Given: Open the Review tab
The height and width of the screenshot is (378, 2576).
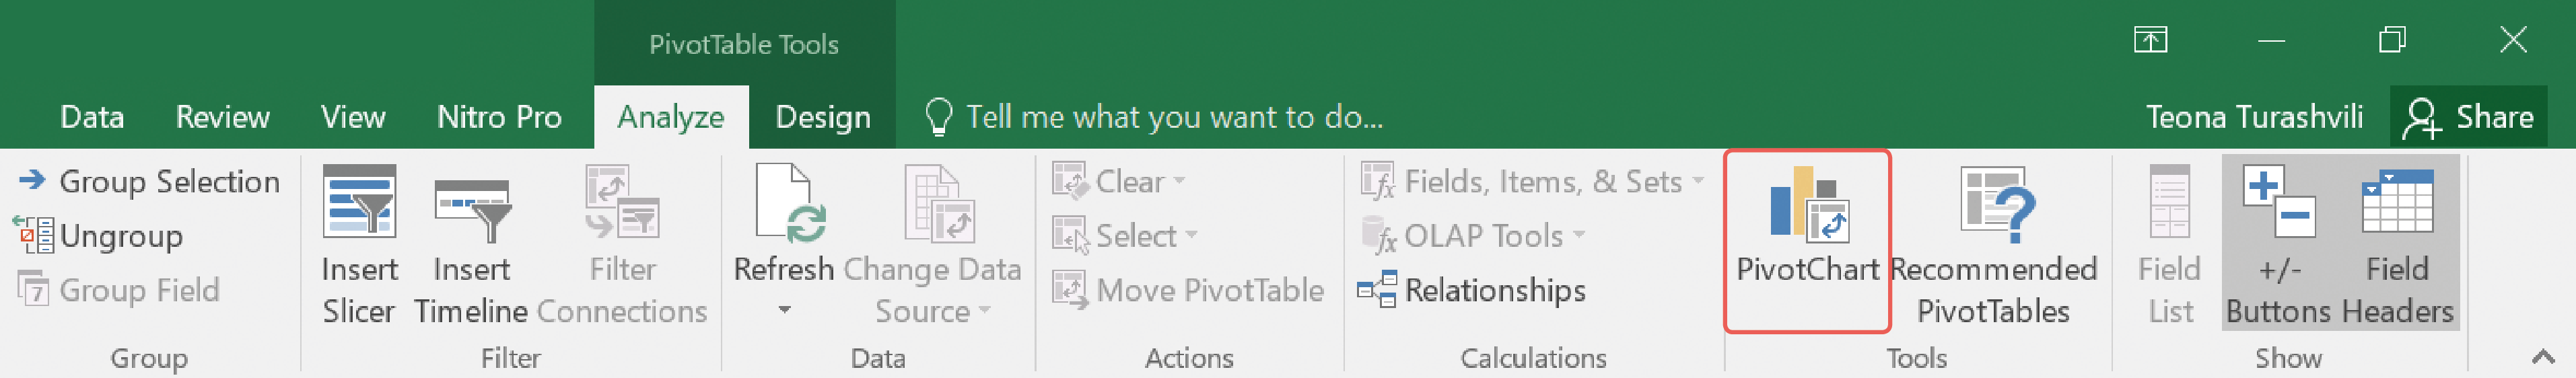Looking at the screenshot, I should [x=222, y=117].
